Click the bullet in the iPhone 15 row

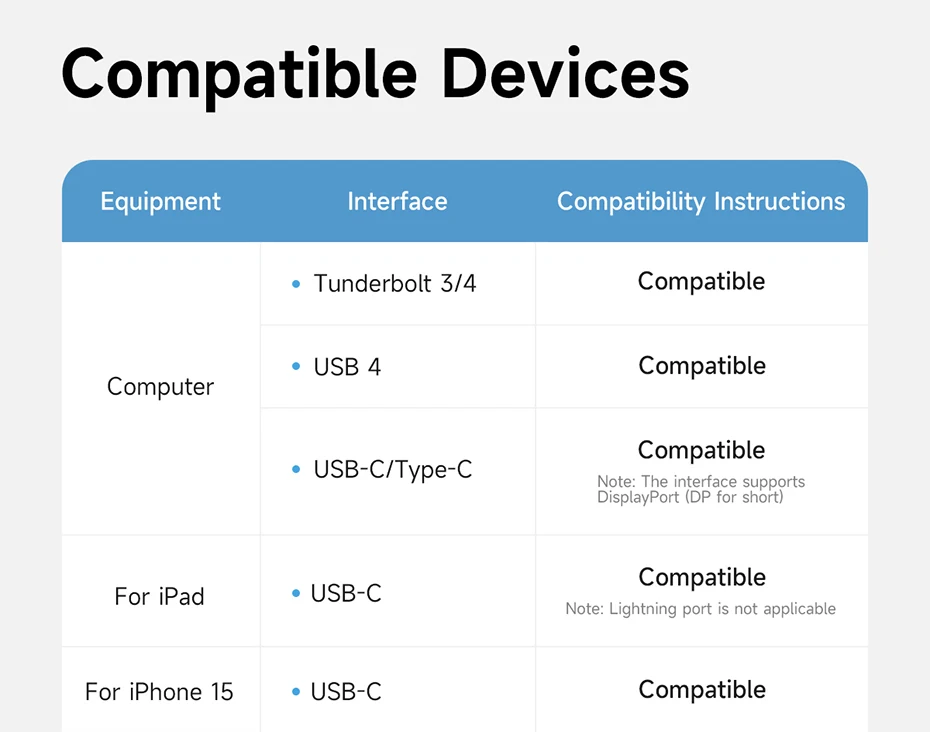coord(296,692)
